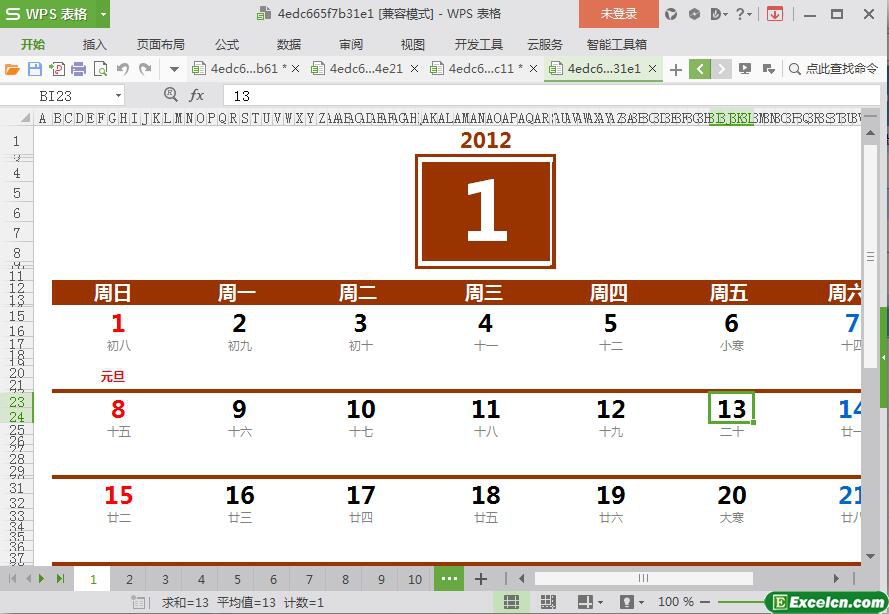This screenshot has width=889, height=614.
Task: Open the insert function fx button
Action: pyautogui.click(x=196, y=95)
